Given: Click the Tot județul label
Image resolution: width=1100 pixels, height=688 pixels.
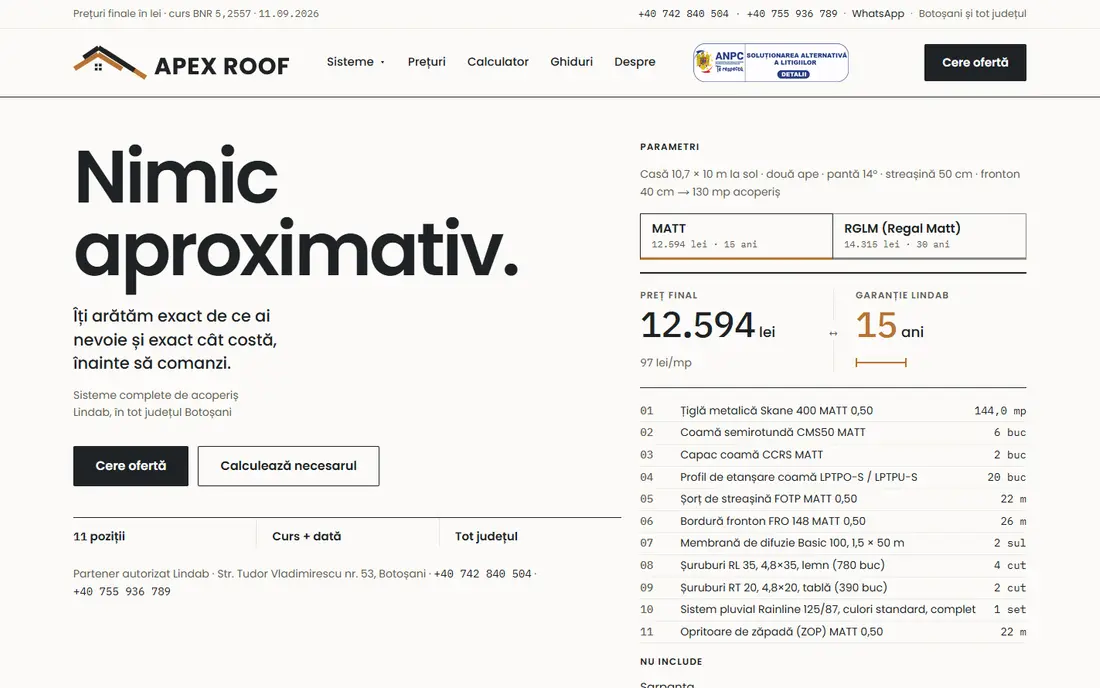Looking at the screenshot, I should (x=486, y=537).
